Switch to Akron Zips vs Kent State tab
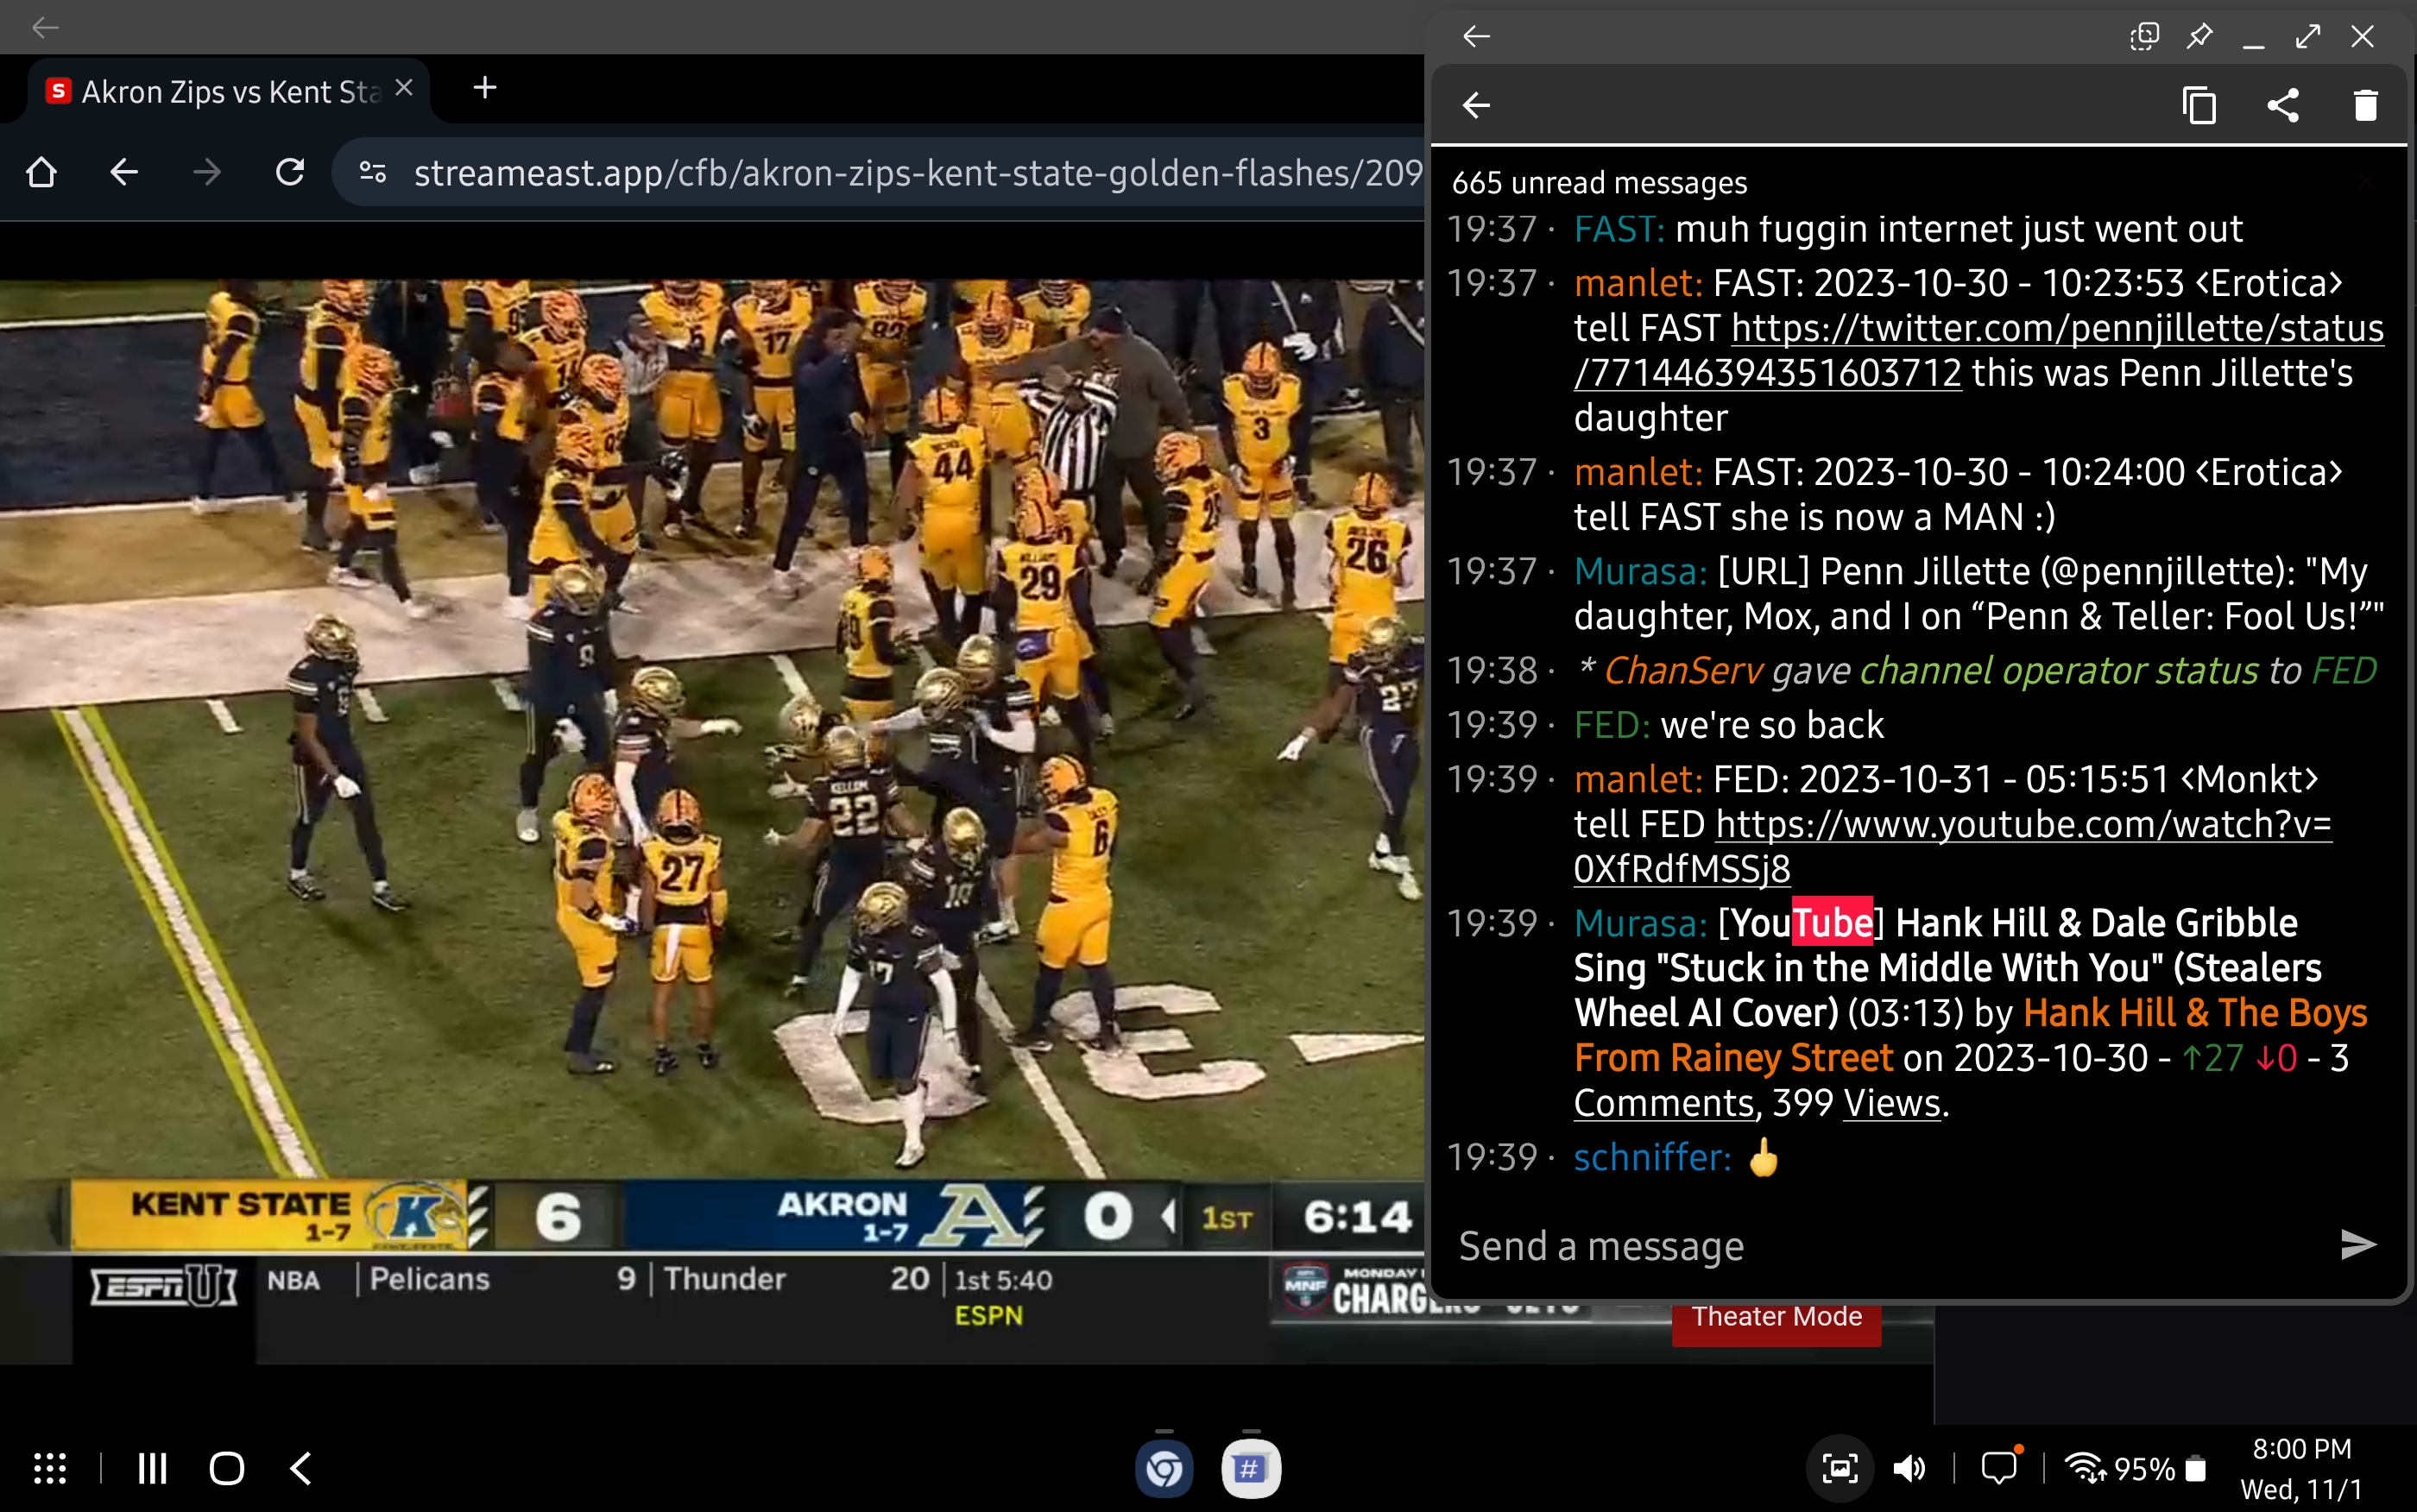 point(230,91)
